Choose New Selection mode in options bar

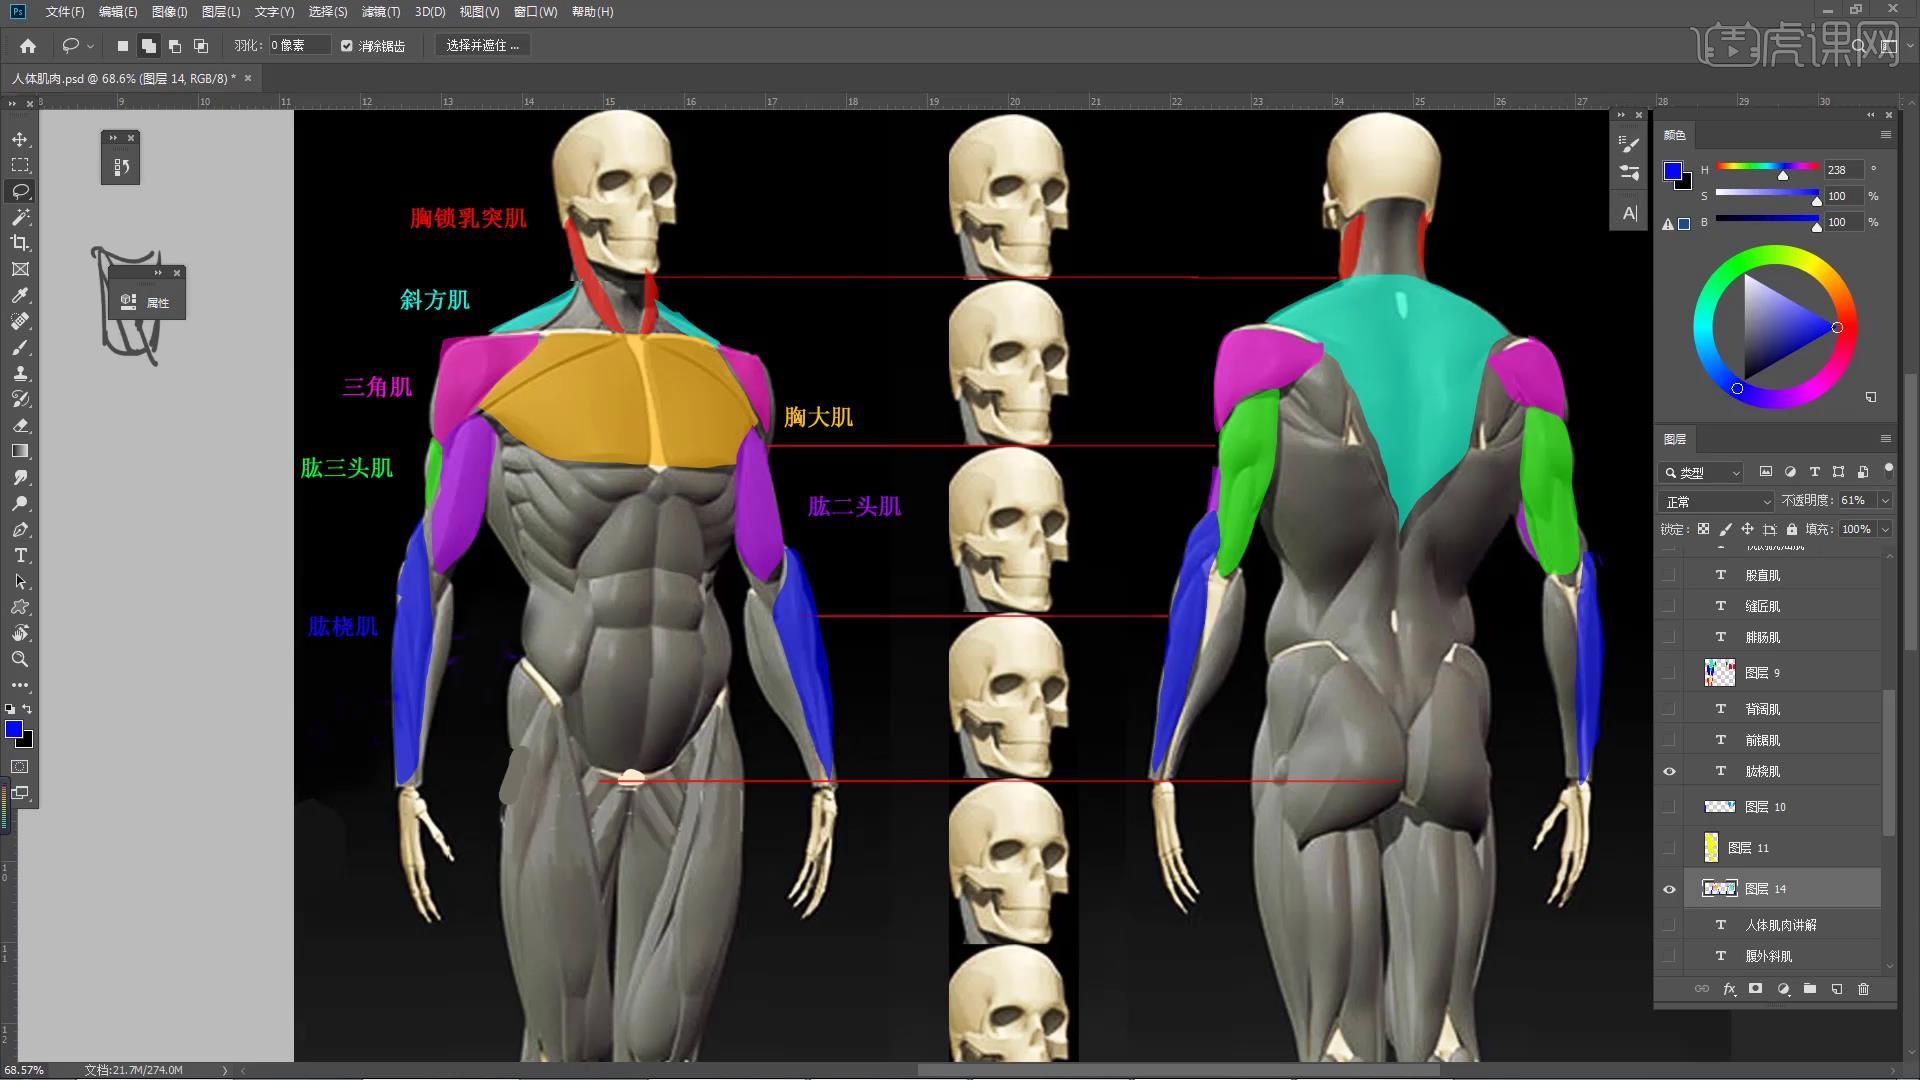click(123, 46)
